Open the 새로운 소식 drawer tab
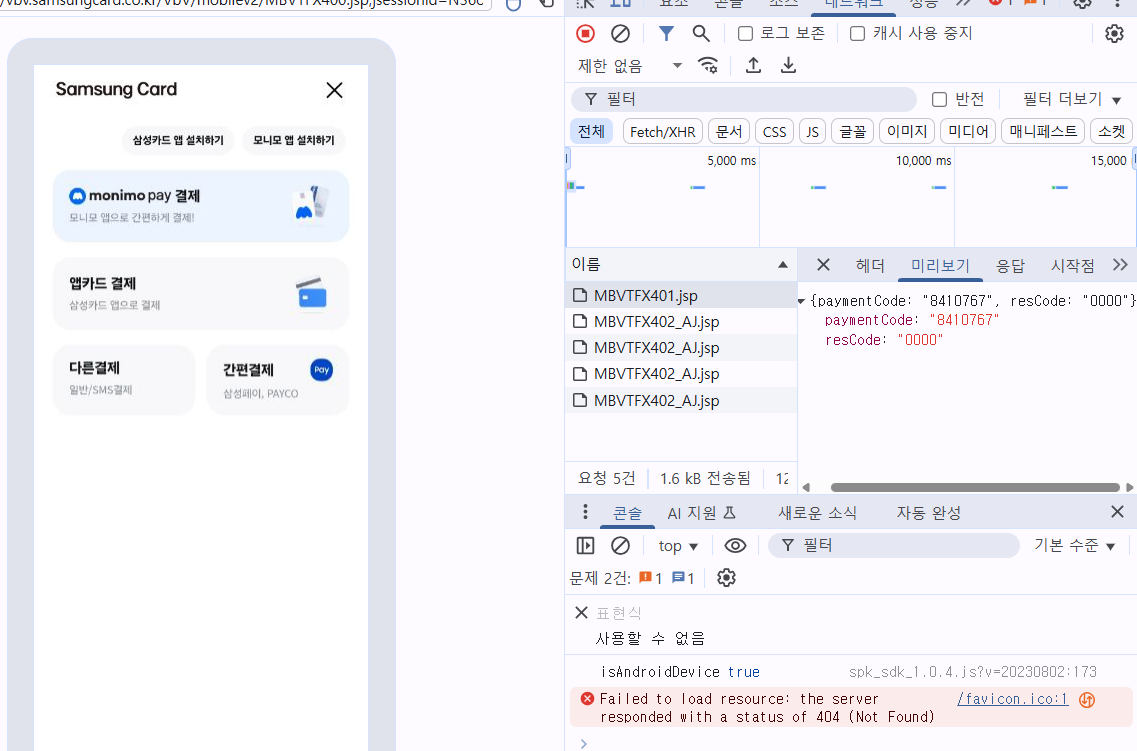1137x751 pixels. 818,513
